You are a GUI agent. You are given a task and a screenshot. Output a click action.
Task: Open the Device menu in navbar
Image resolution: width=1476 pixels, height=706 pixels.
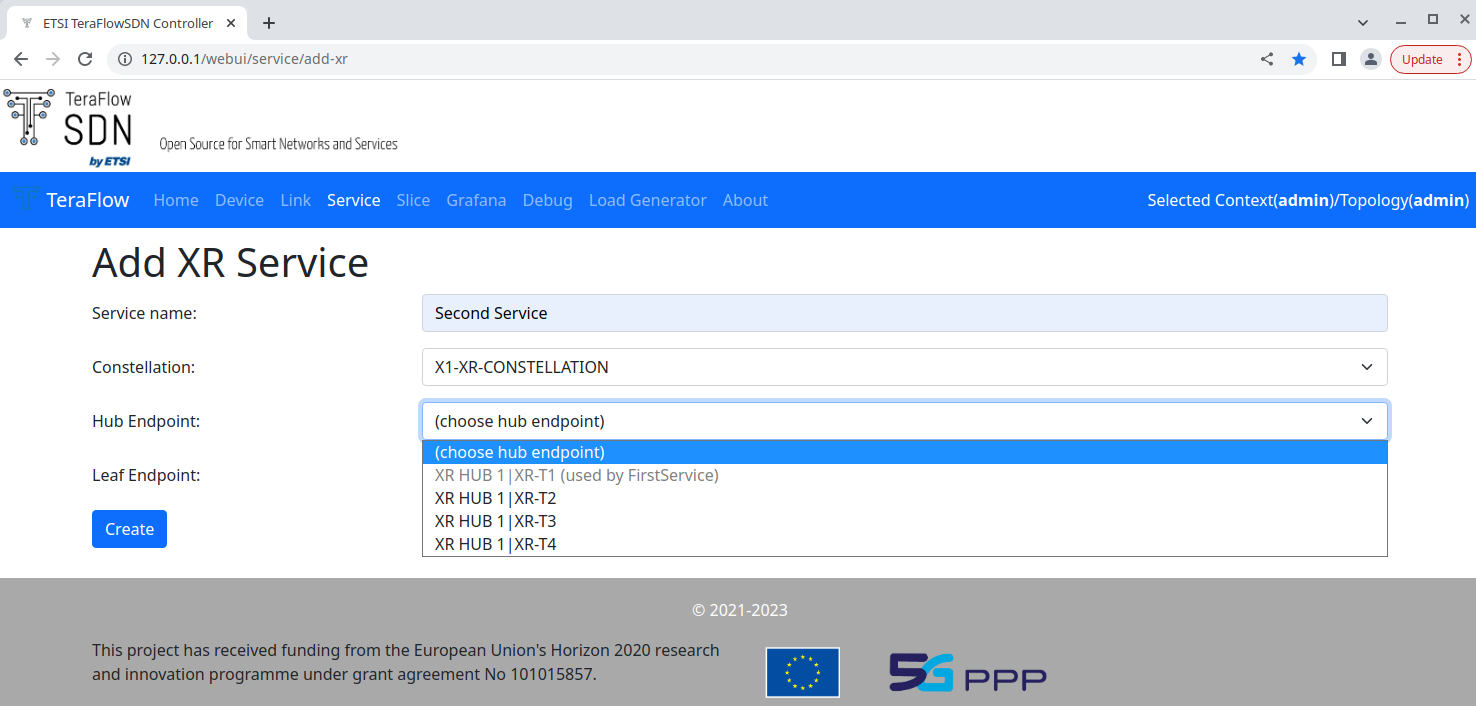point(239,200)
